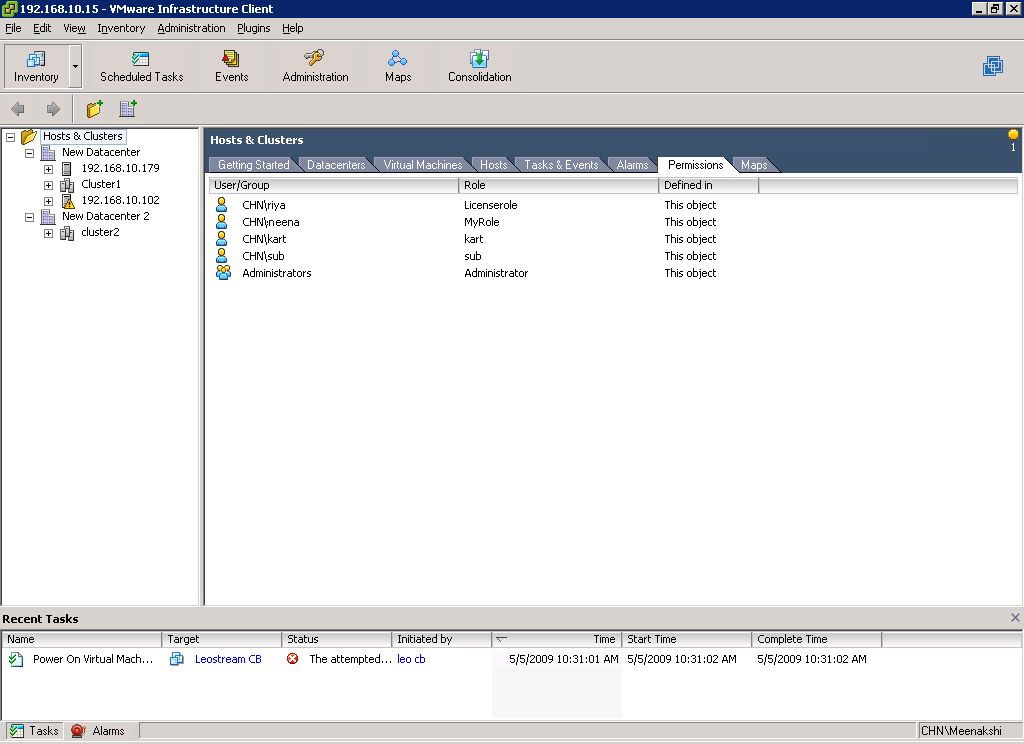Sort by the User/Group column header
This screenshot has height=744, width=1024.
pos(334,185)
